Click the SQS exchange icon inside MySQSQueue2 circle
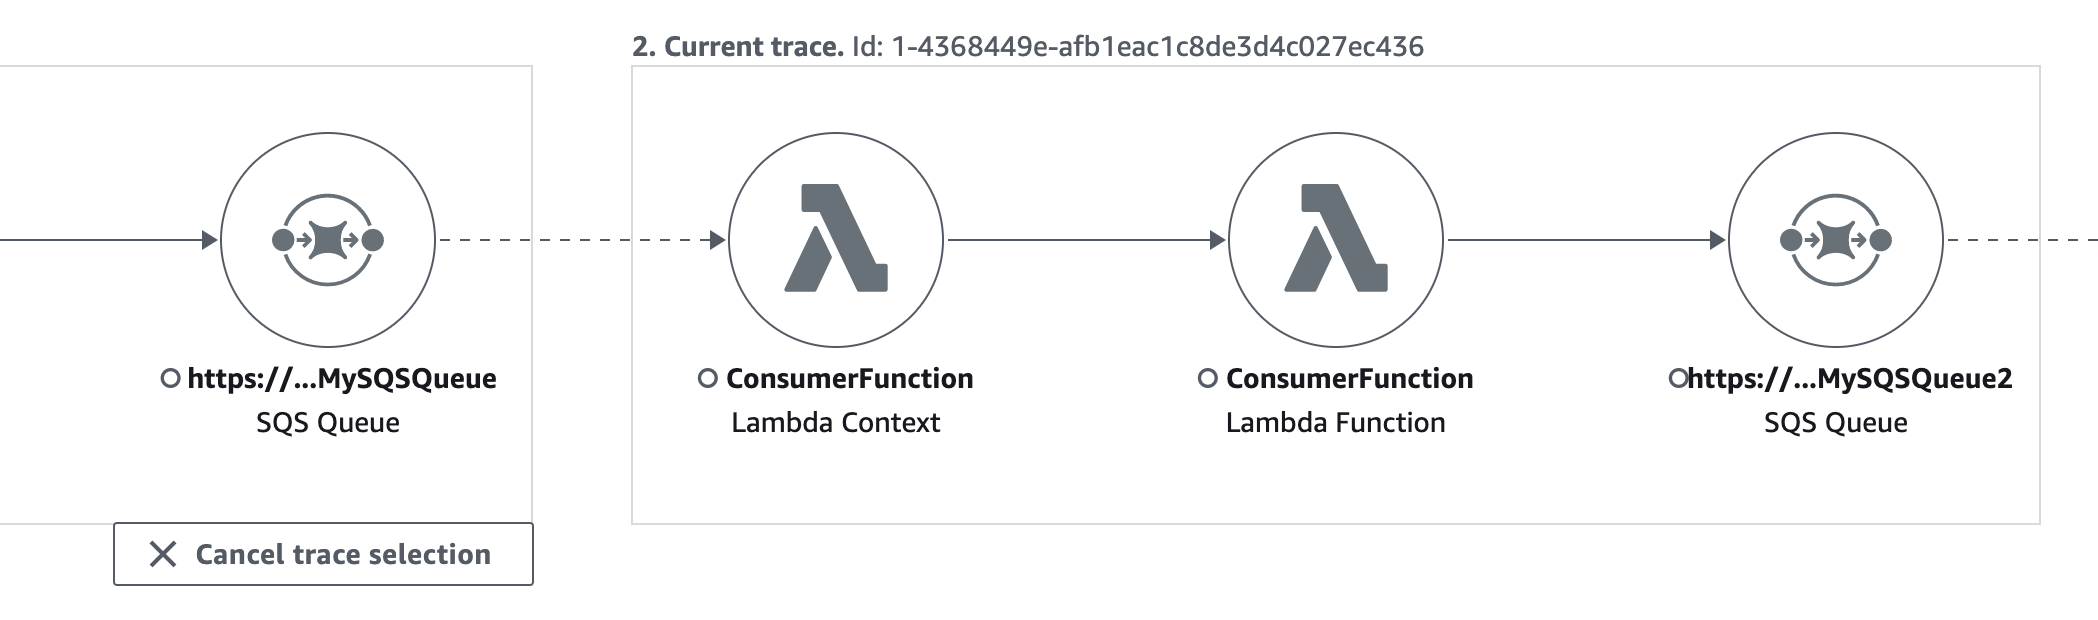The width and height of the screenshot is (2098, 620). pyautogui.click(x=1836, y=240)
